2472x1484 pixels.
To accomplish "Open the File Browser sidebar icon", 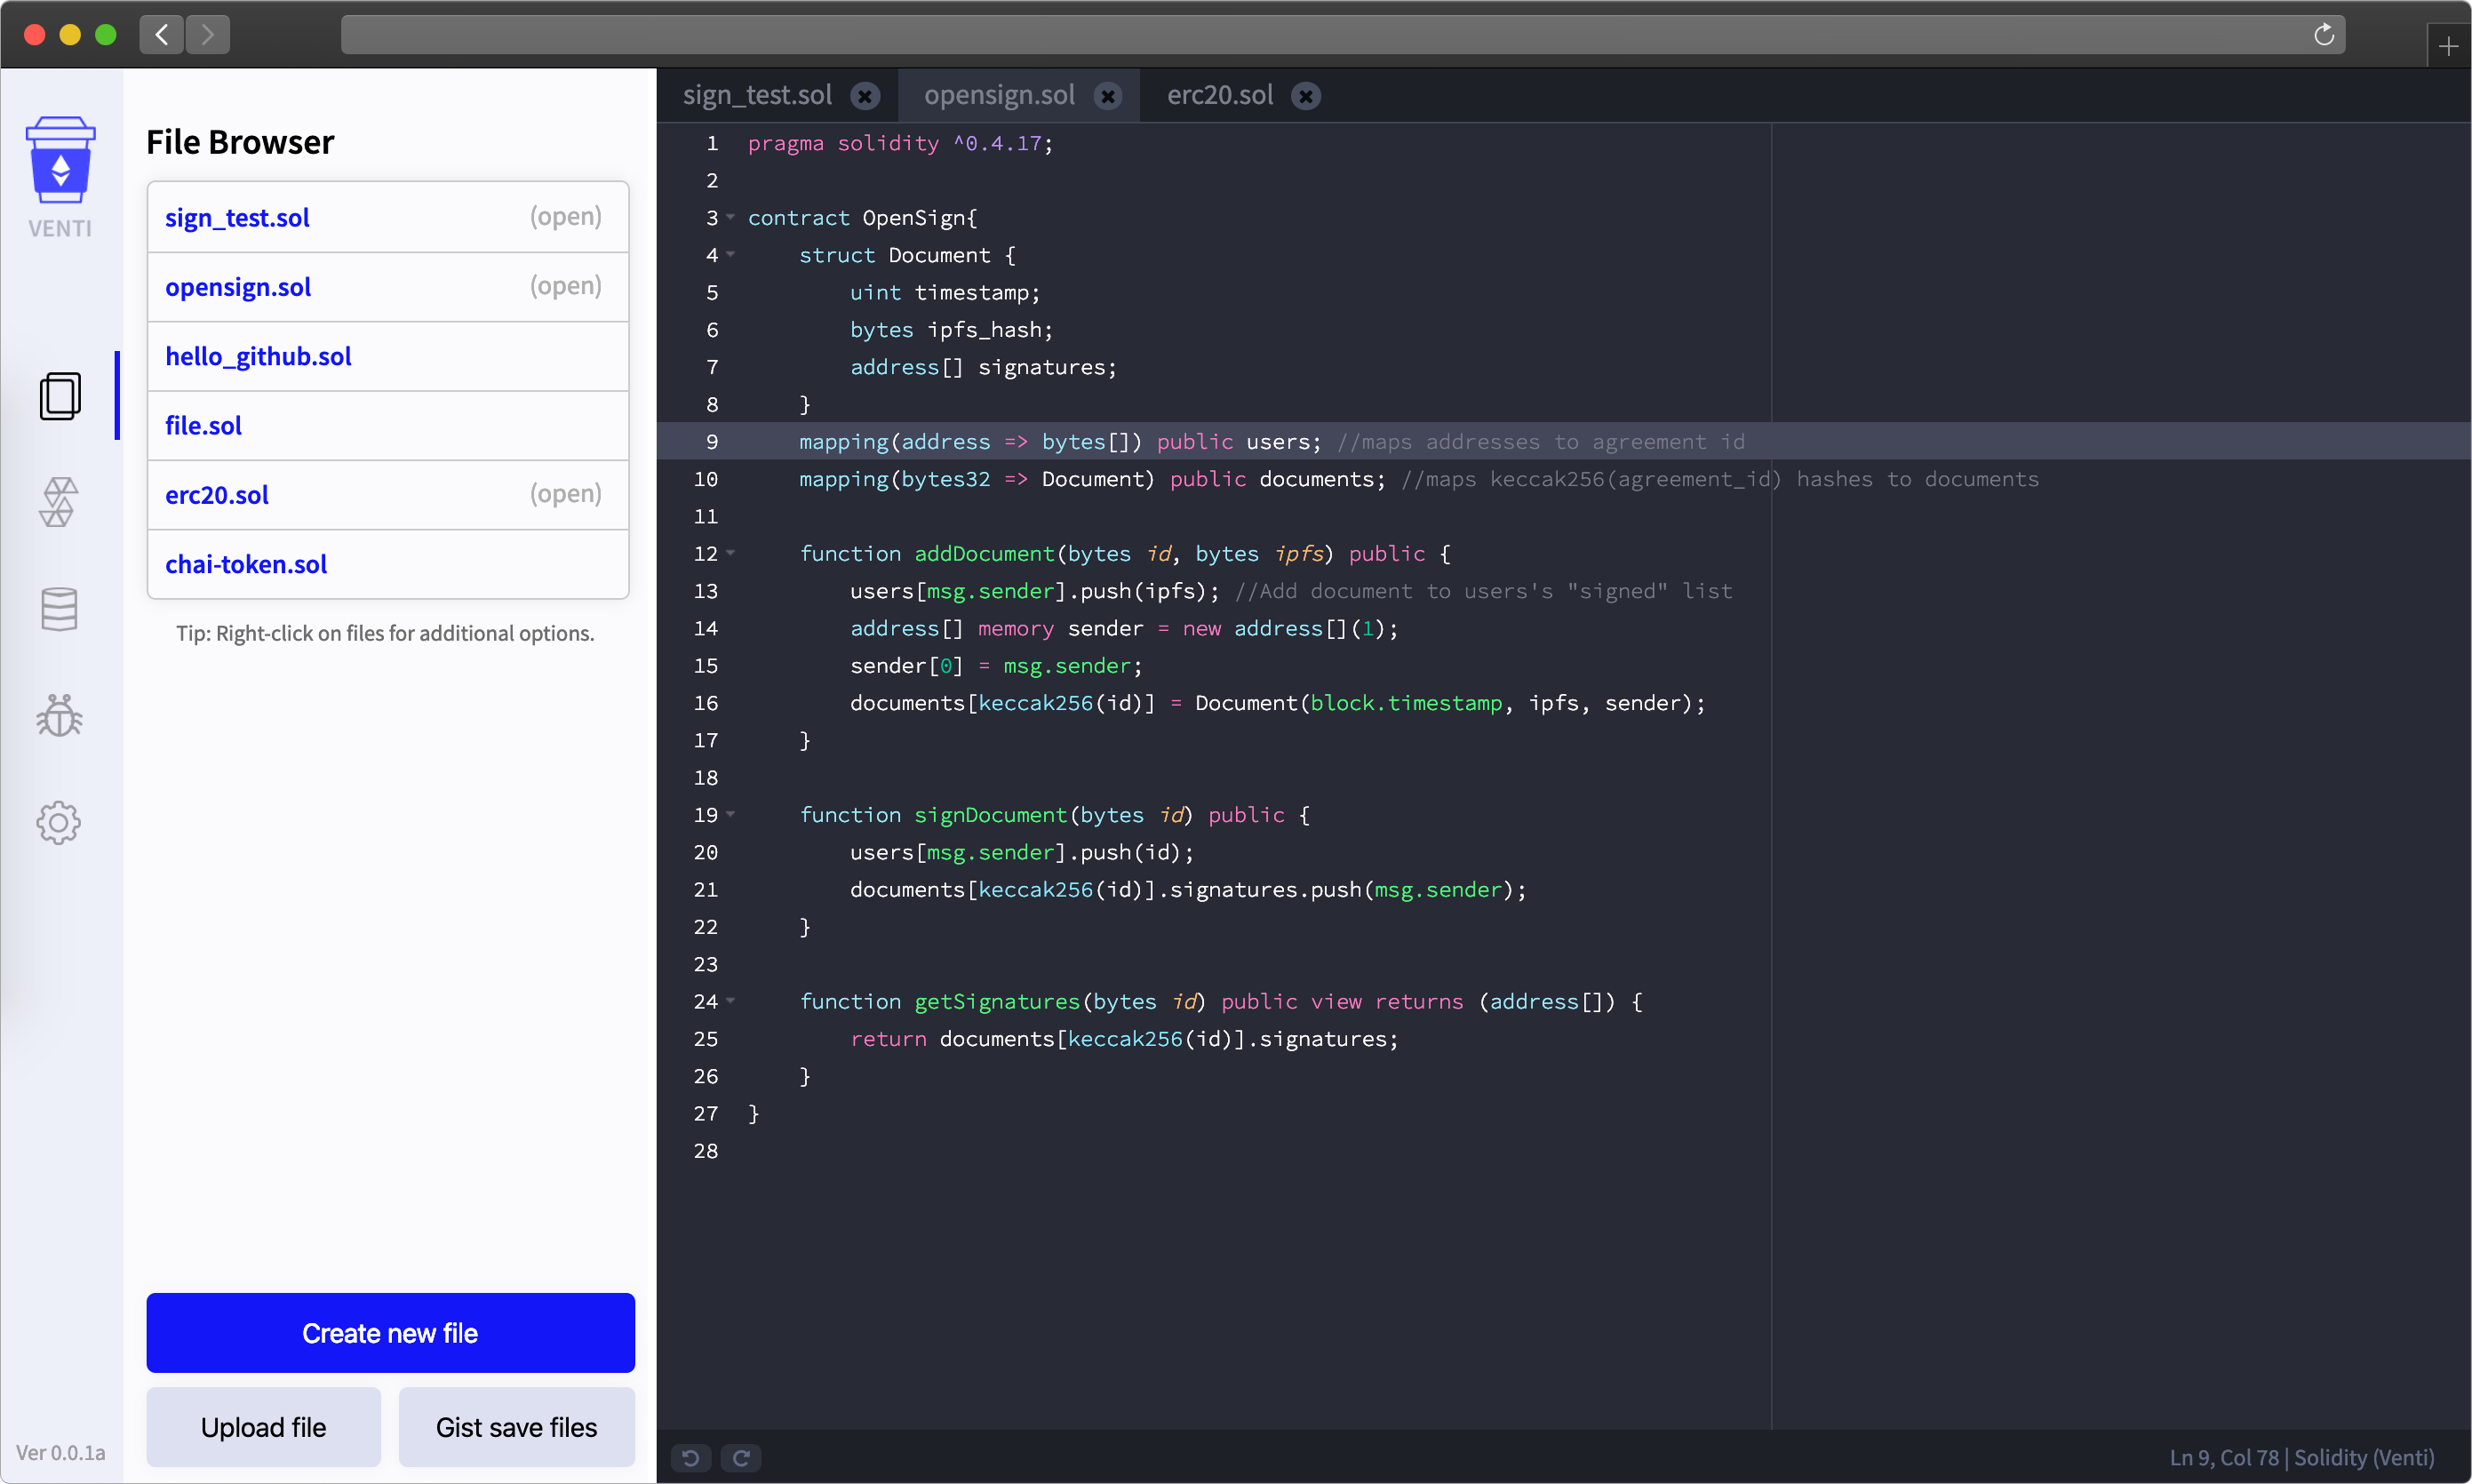I will (x=60, y=396).
